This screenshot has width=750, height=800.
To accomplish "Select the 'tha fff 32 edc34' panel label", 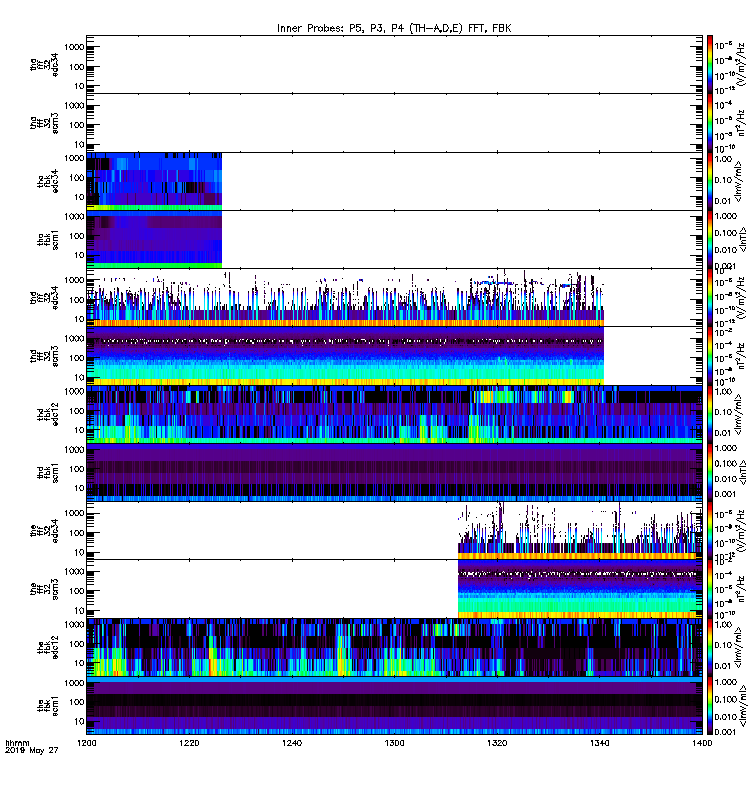I will click(x=44, y=65).
